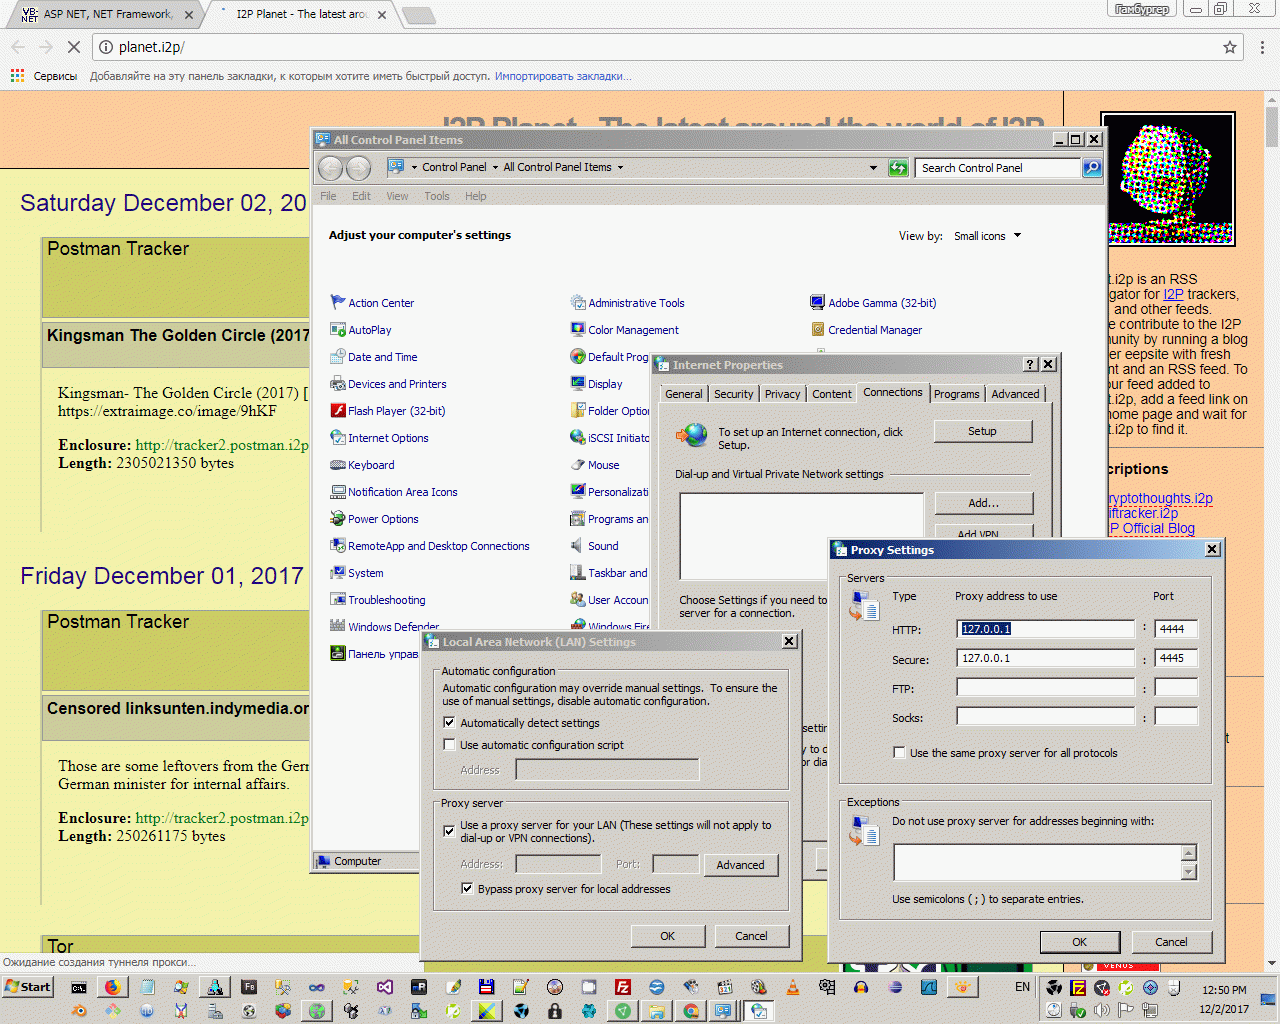1280x1024 pixels.
Task: Switch to the General tab in Internet Properties
Action: (x=684, y=394)
